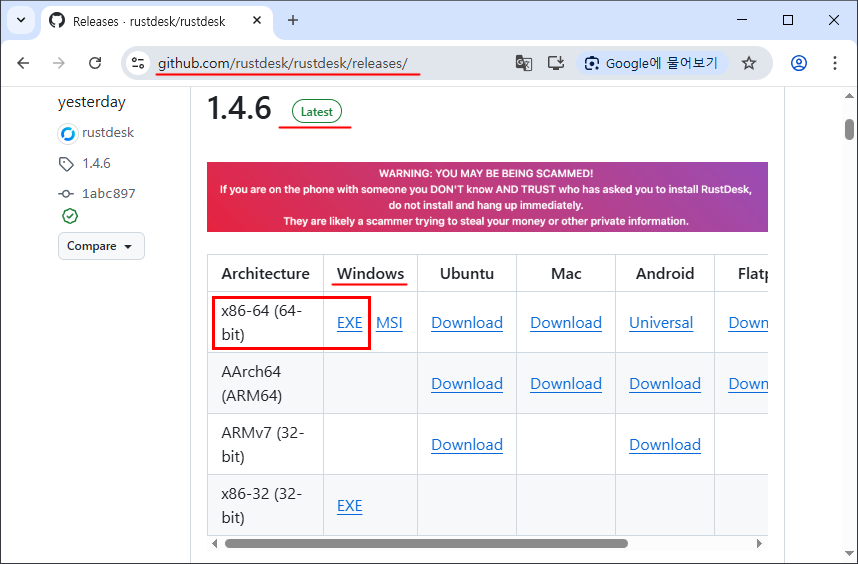The width and height of the screenshot is (858, 564).
Task: Click the table's scroll-left arrow
Action: tap(214, 544)
